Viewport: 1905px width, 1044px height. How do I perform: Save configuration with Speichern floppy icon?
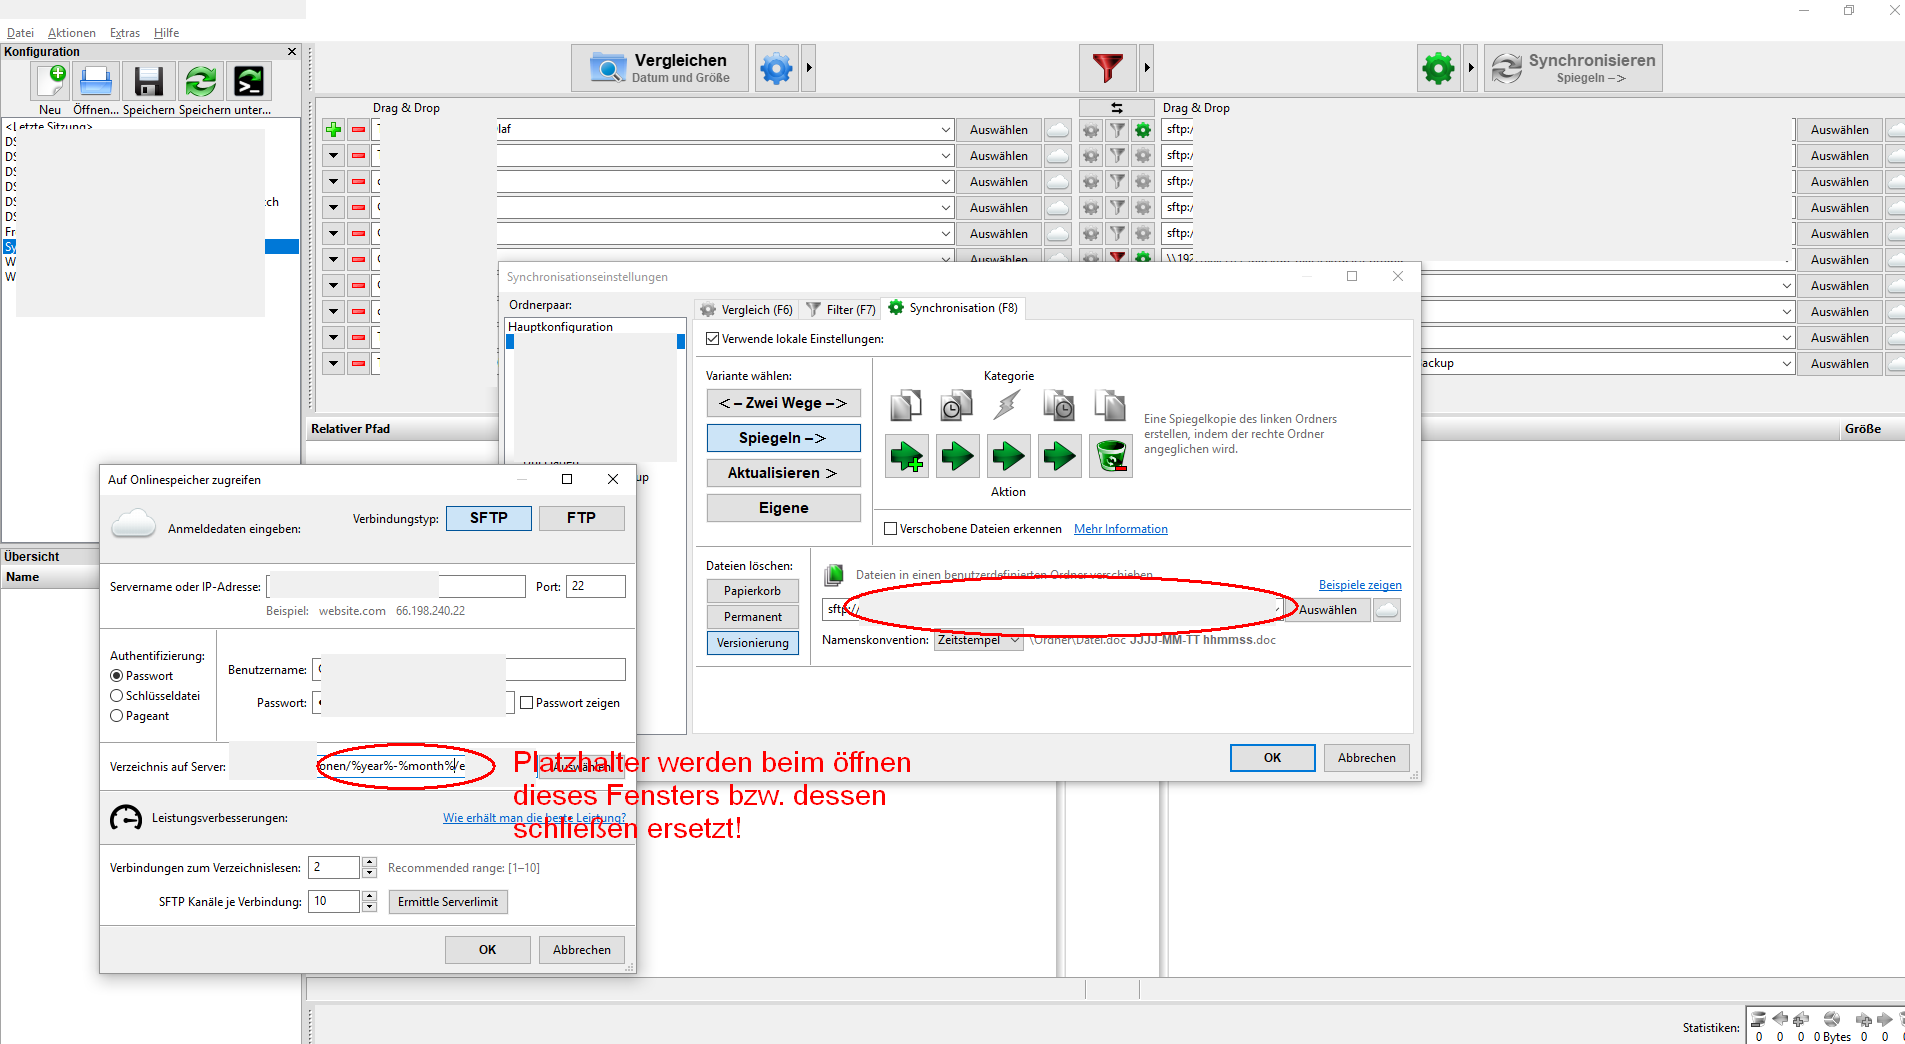[149, 81]
